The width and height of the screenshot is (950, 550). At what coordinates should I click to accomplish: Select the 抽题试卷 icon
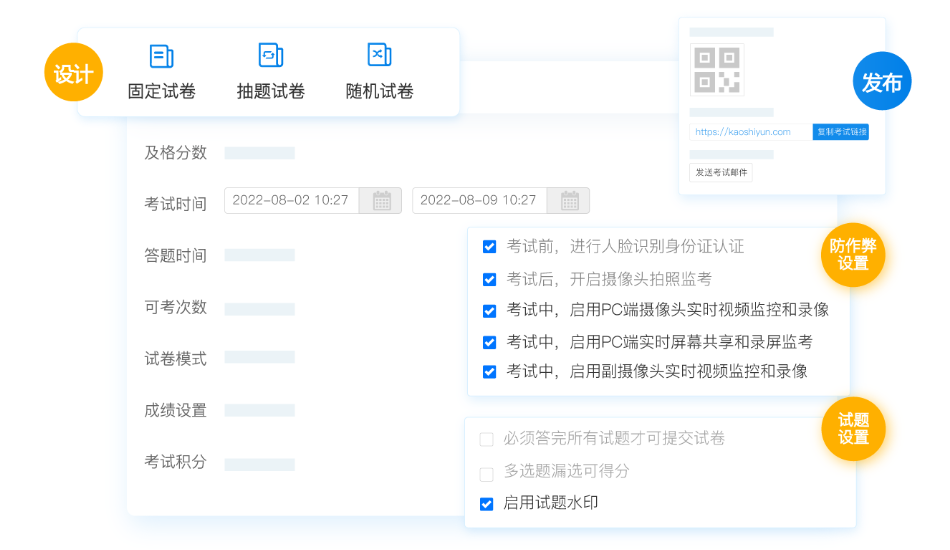coord(270,56)
